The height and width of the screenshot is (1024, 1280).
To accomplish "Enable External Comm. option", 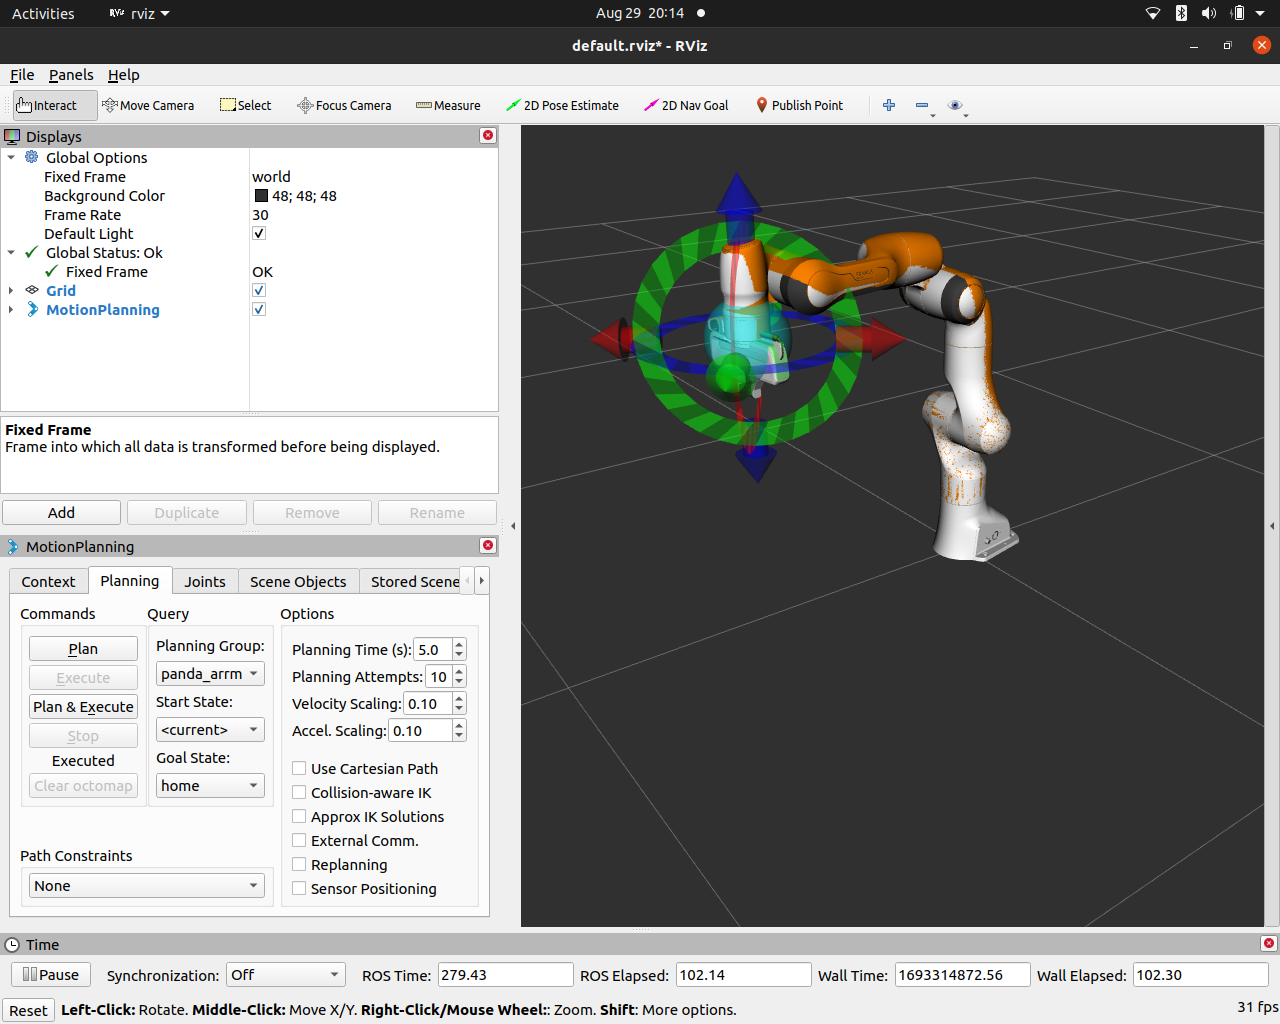I will pyautogui.click(x=299, y=840).
